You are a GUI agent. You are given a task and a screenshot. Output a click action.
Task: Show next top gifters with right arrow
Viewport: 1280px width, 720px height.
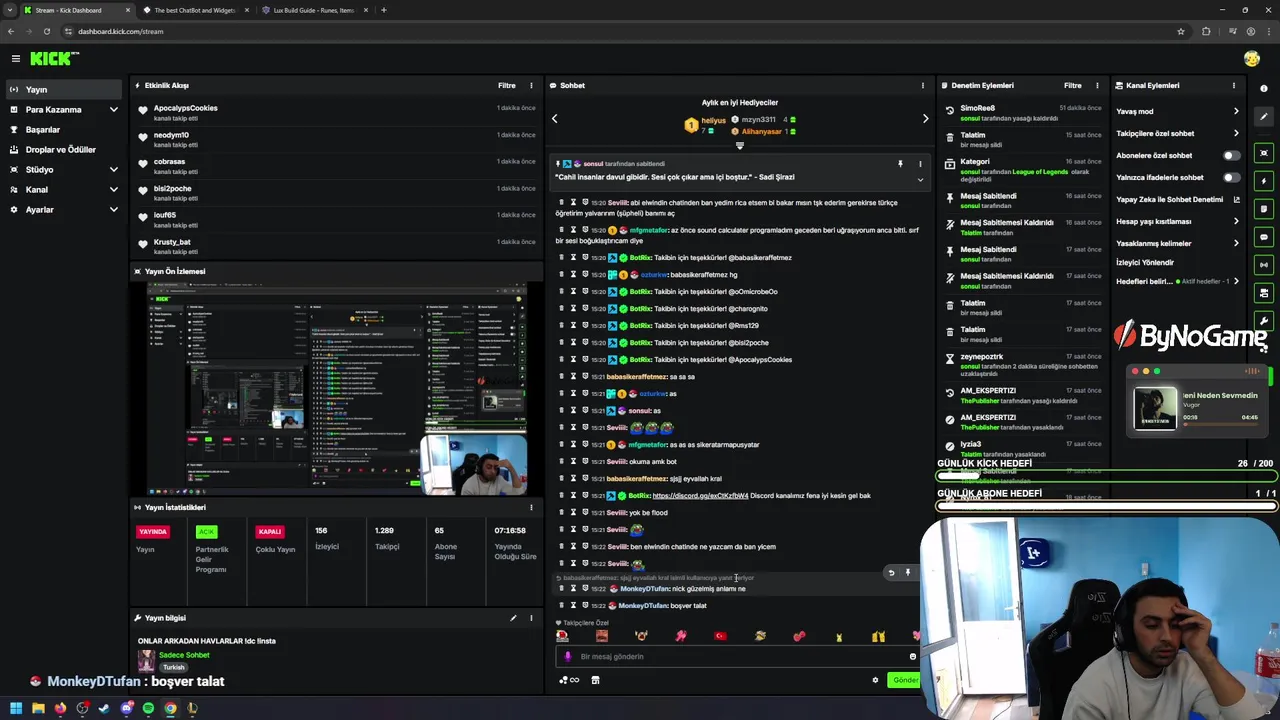925,118
